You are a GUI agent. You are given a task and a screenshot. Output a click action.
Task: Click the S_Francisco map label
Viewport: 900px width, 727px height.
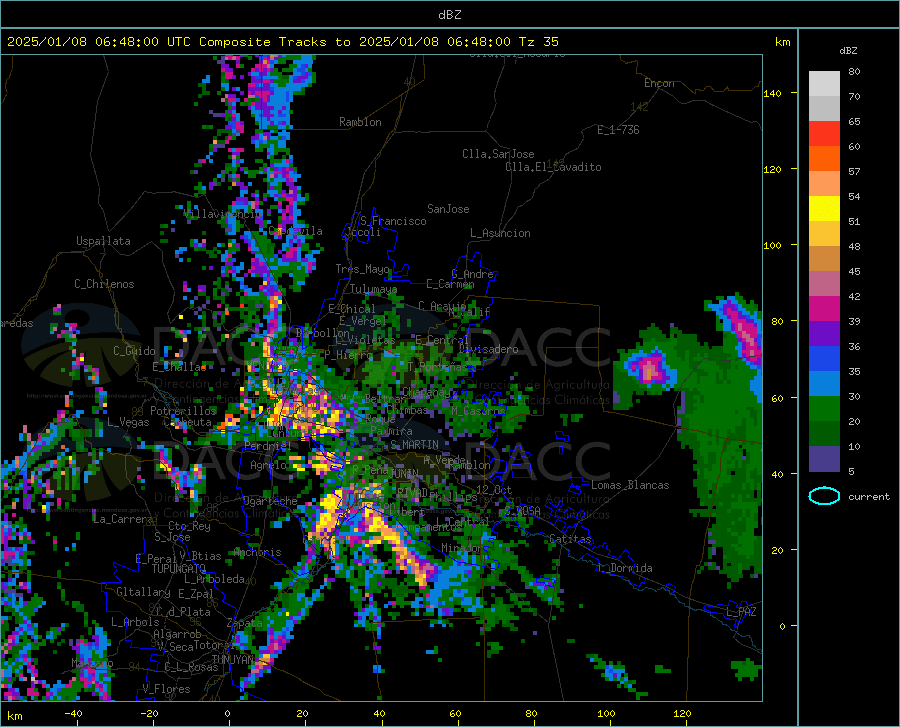click(393, 221)
